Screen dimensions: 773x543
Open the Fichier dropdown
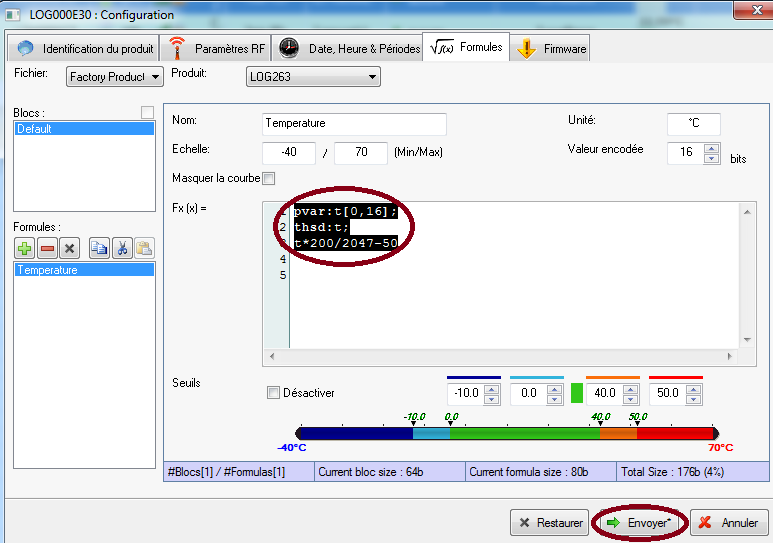[x=114, y=76]
